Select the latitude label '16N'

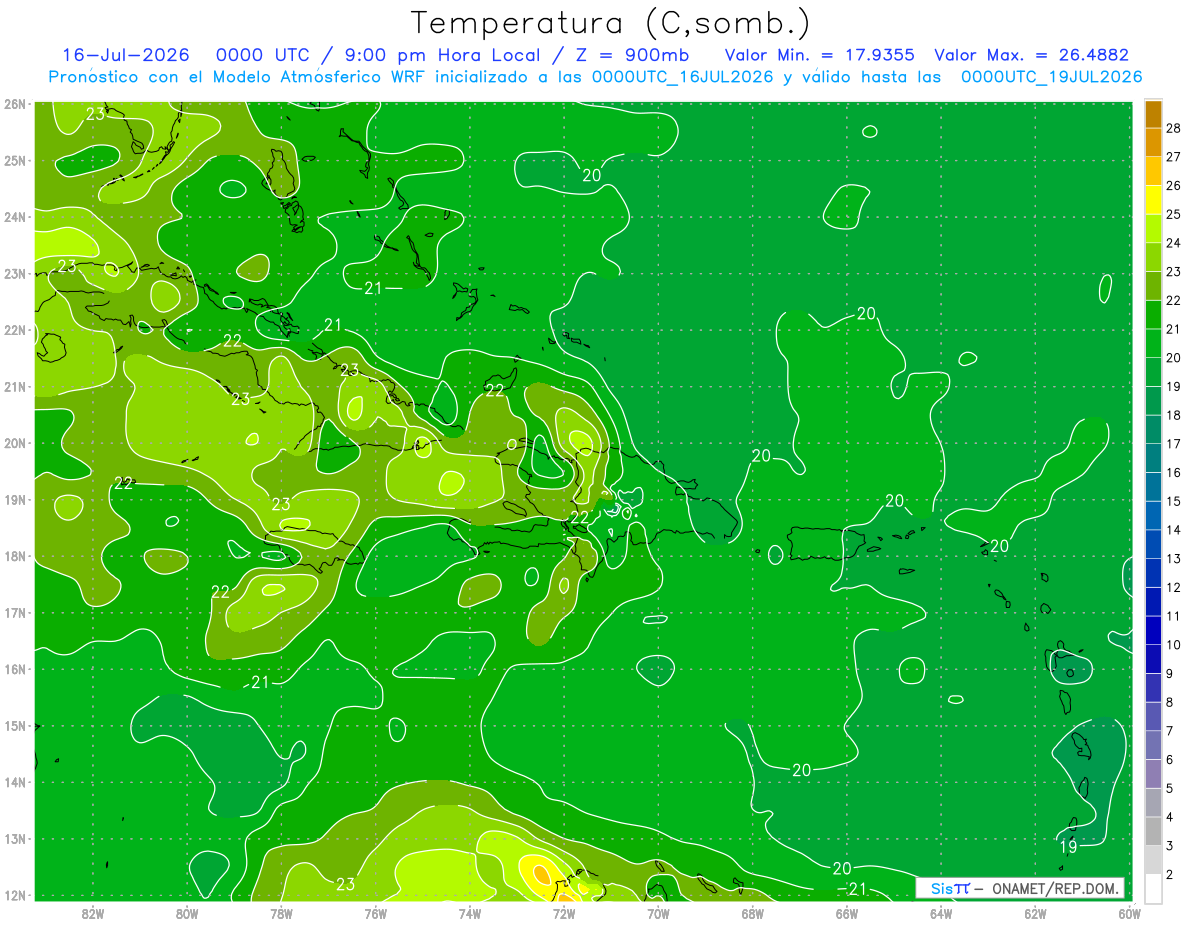pyautogui.click(x=14, y=669)
